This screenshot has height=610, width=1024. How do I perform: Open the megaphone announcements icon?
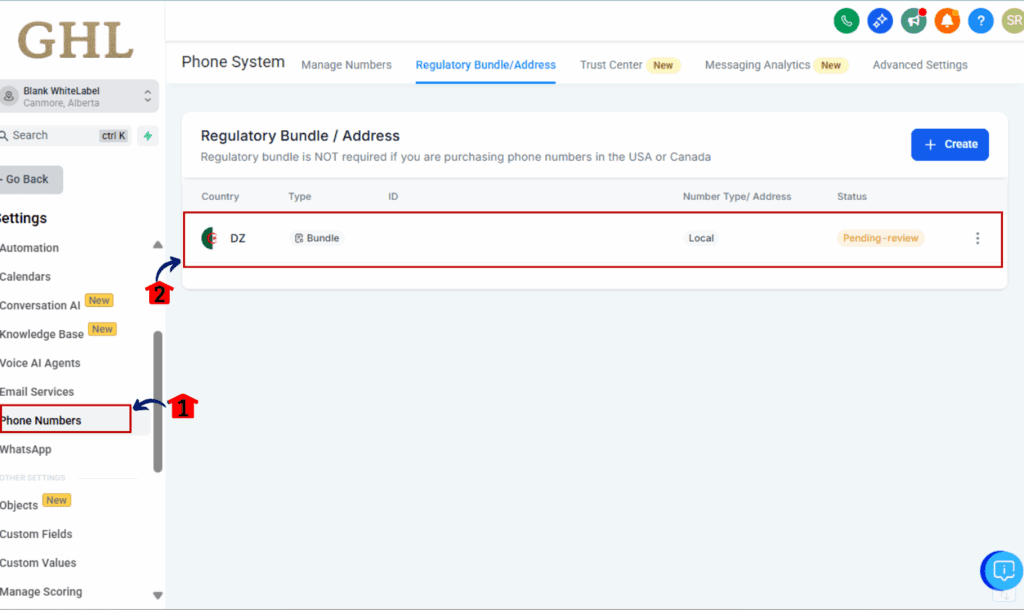913,20
